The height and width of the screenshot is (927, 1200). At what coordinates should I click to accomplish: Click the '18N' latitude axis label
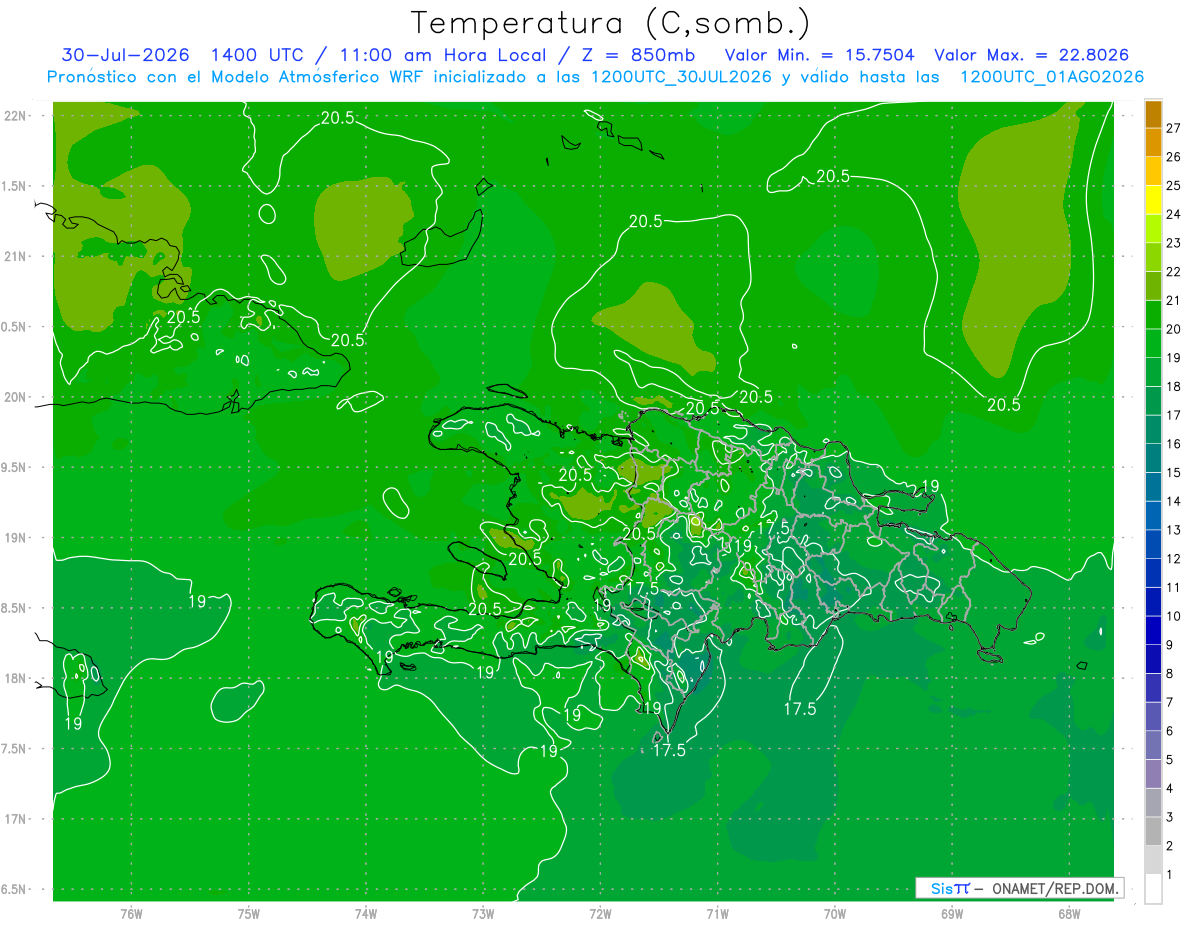click(16, 678)
